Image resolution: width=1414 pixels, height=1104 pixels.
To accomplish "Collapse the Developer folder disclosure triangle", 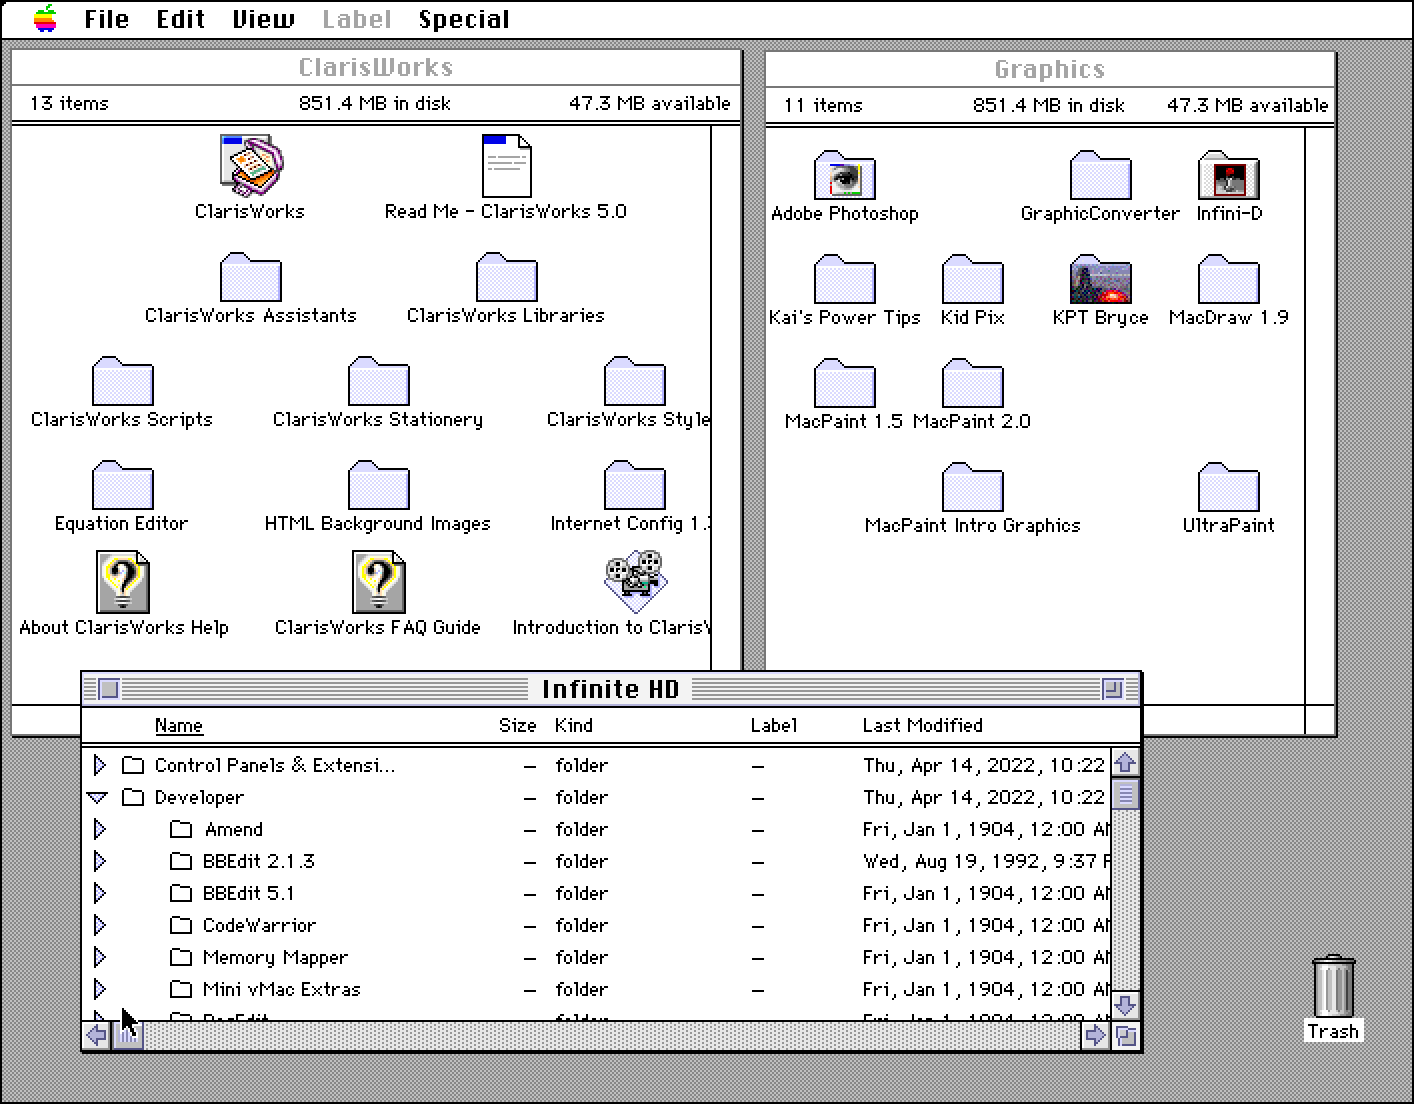I will 98,797.
